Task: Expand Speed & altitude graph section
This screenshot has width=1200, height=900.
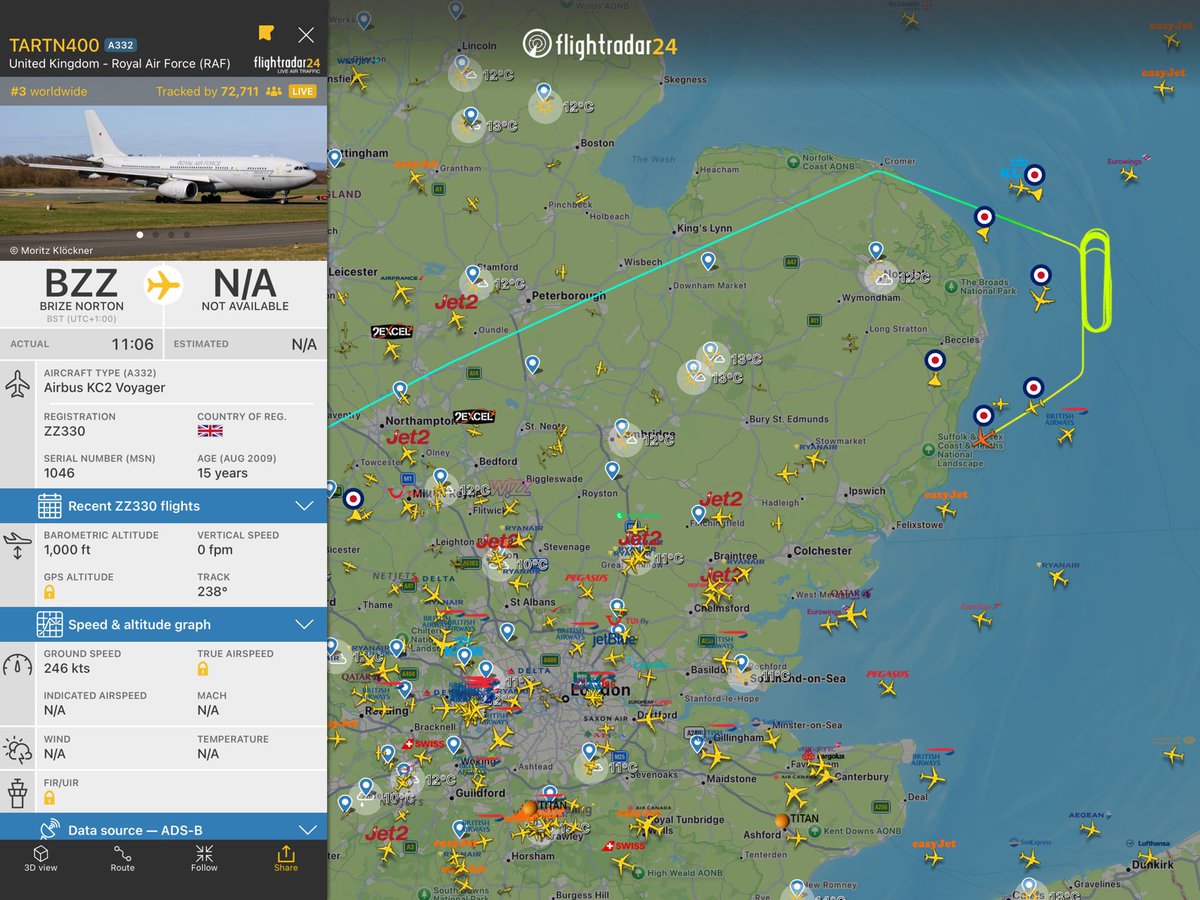Action: click(x=164, y=624)
